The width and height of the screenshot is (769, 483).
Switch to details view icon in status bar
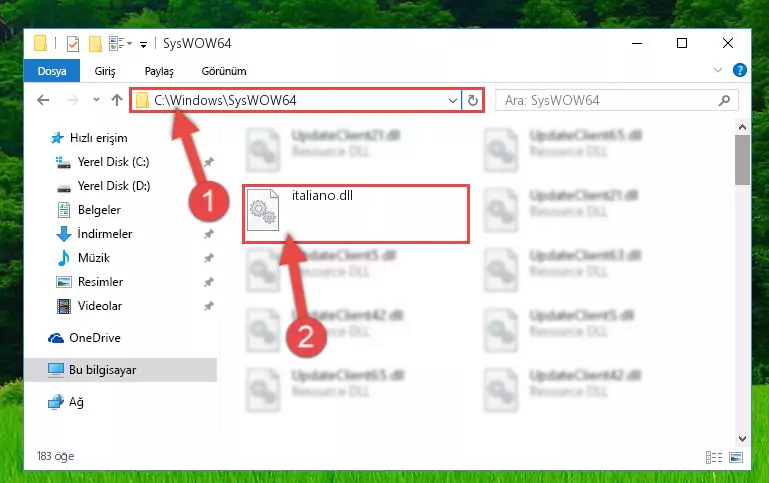pos(714,457)
